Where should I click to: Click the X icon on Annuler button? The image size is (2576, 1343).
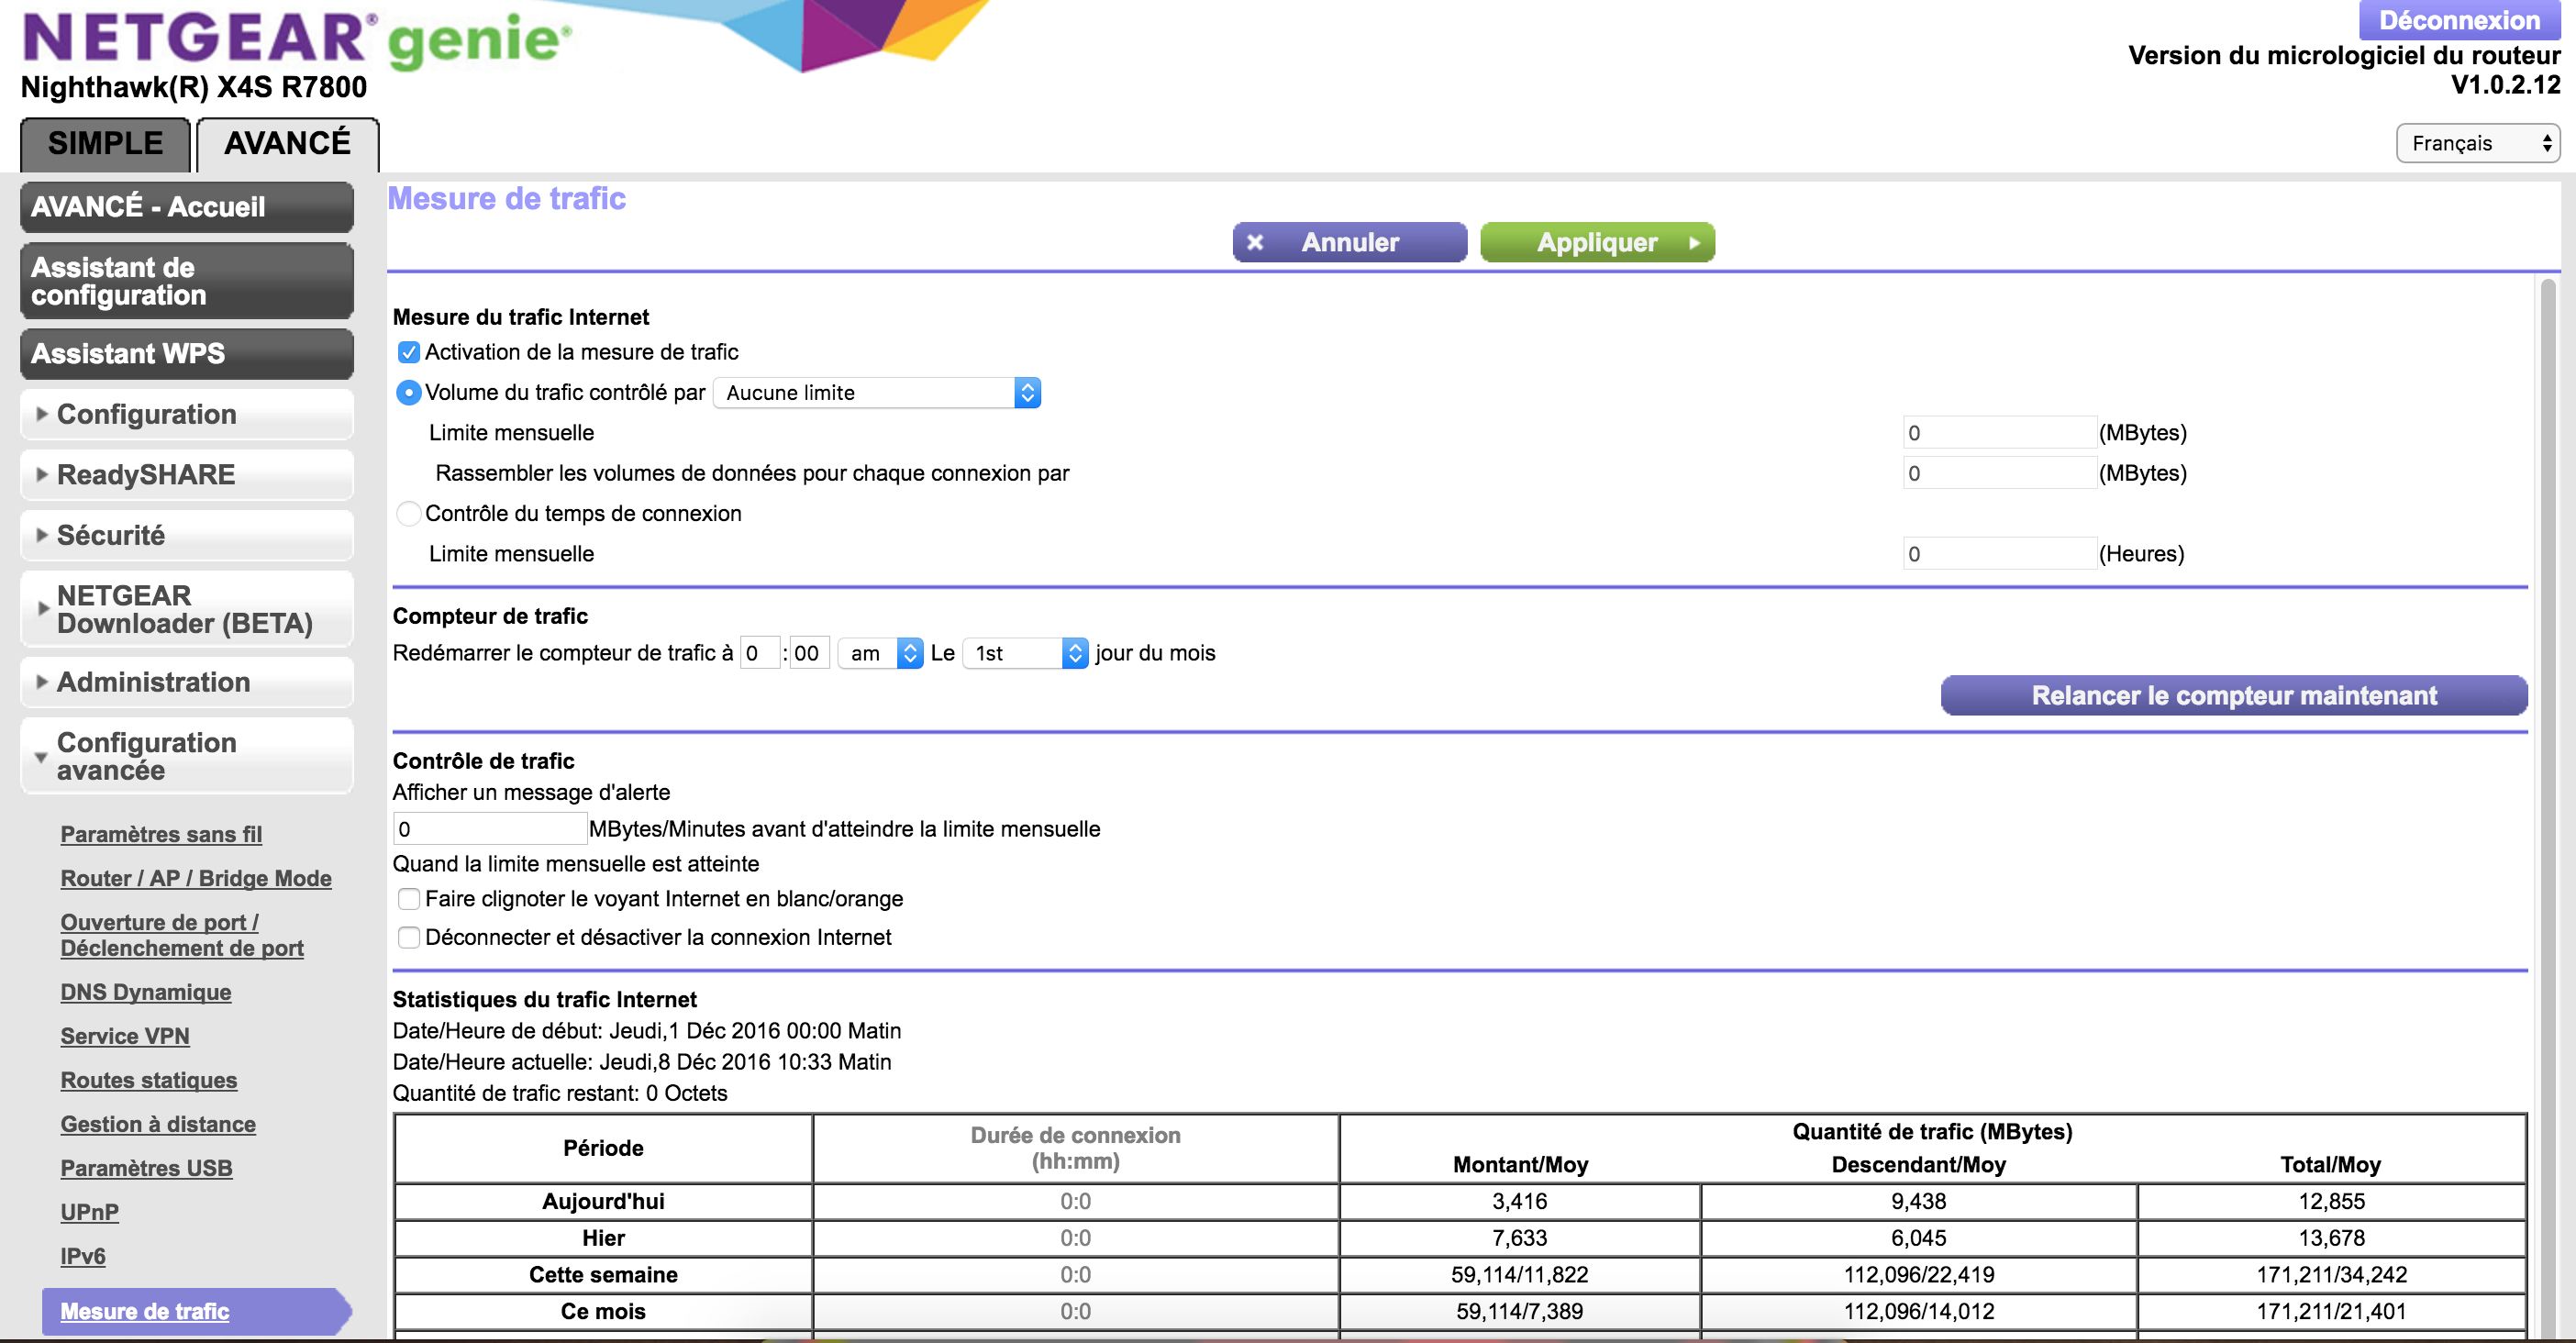pos(1255,243)
